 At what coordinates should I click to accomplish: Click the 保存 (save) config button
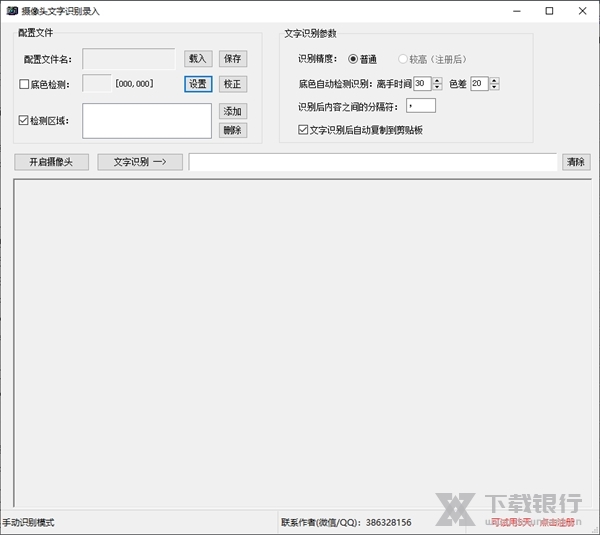pos(233,59)
